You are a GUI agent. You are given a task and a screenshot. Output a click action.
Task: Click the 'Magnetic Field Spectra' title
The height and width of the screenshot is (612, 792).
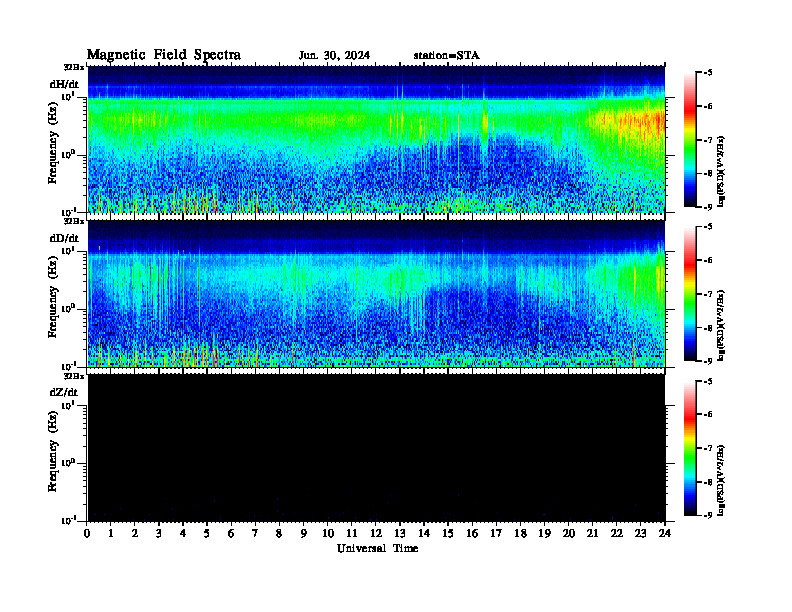(164, 55)
